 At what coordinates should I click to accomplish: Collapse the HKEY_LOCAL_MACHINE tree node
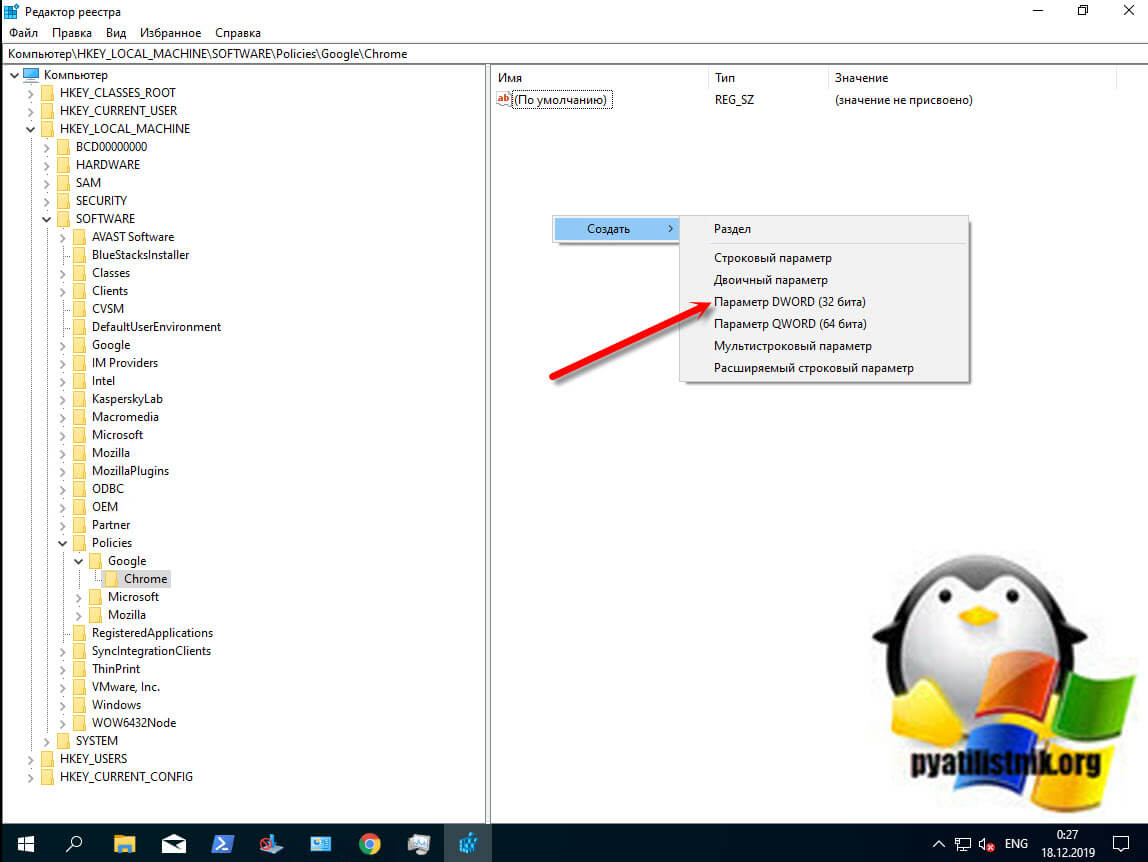[x=31, y=129]
